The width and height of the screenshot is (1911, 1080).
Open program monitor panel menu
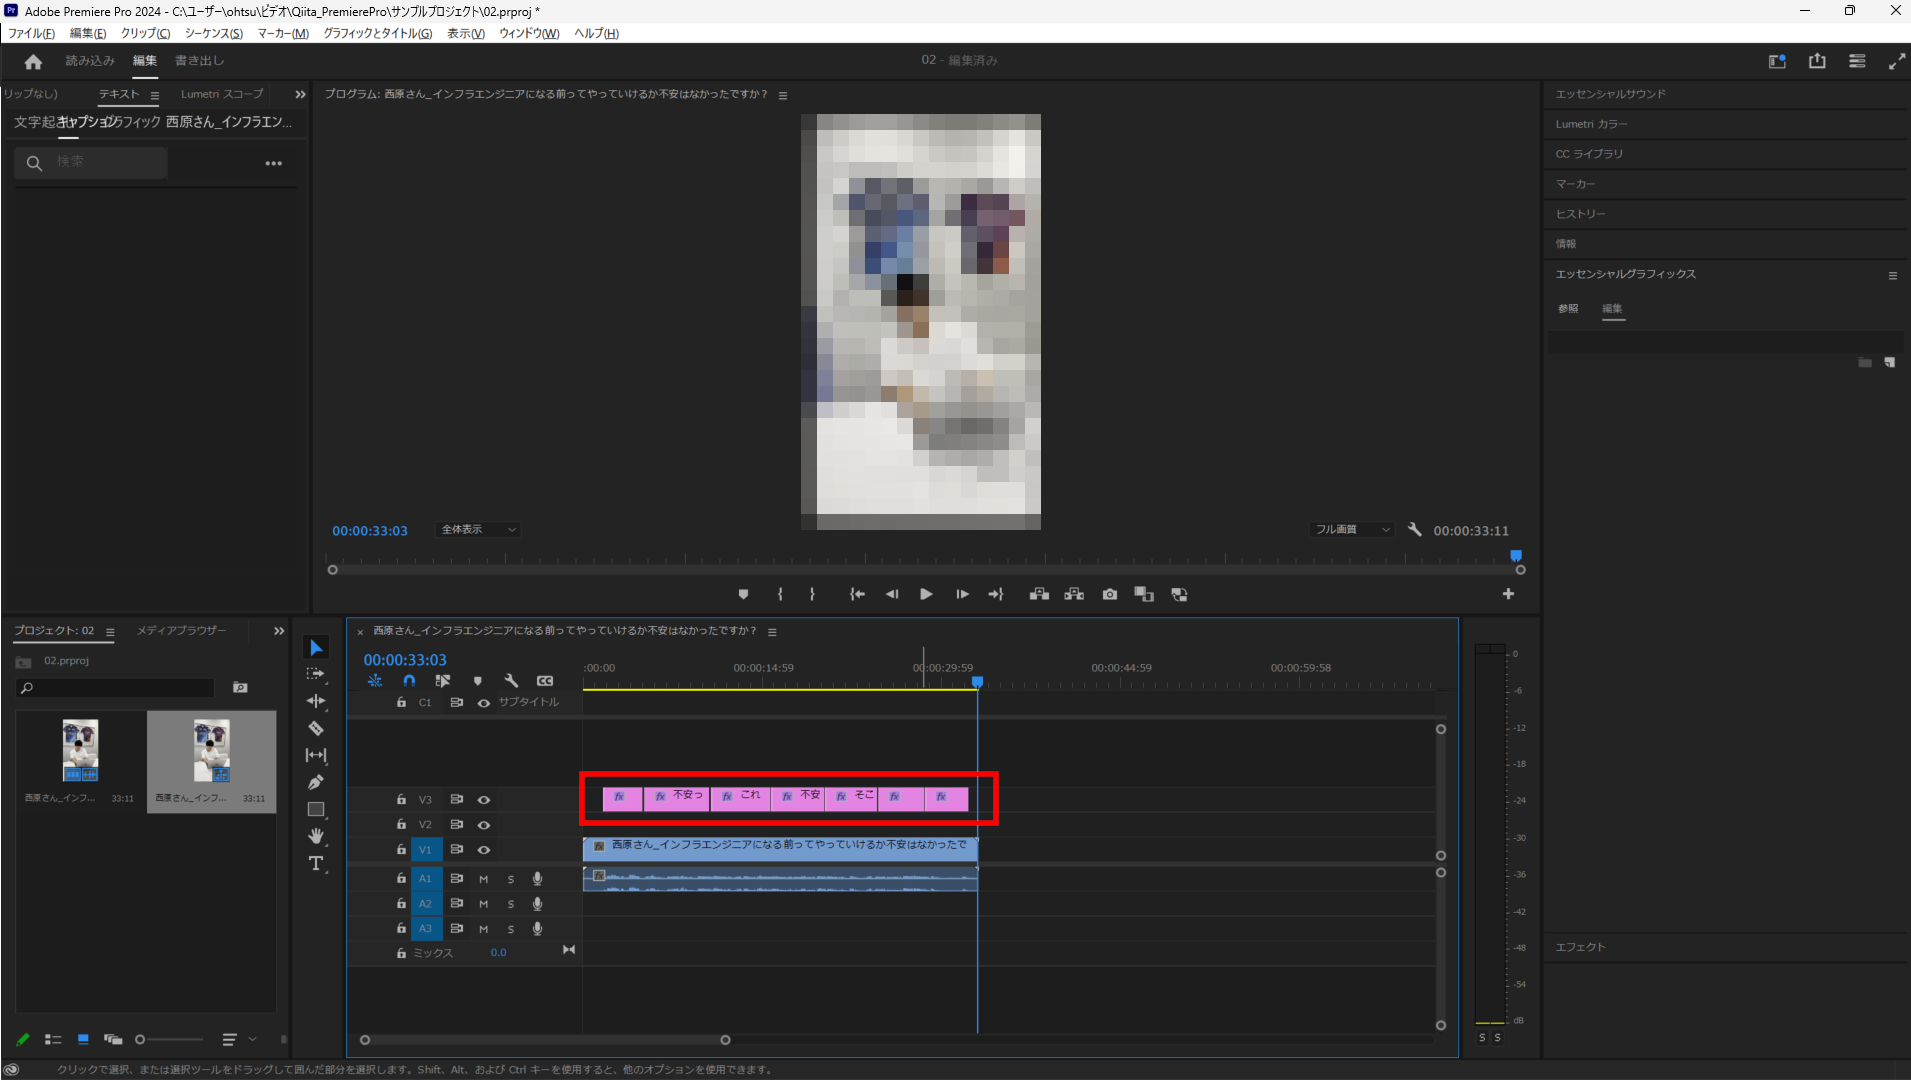(783, 96)
